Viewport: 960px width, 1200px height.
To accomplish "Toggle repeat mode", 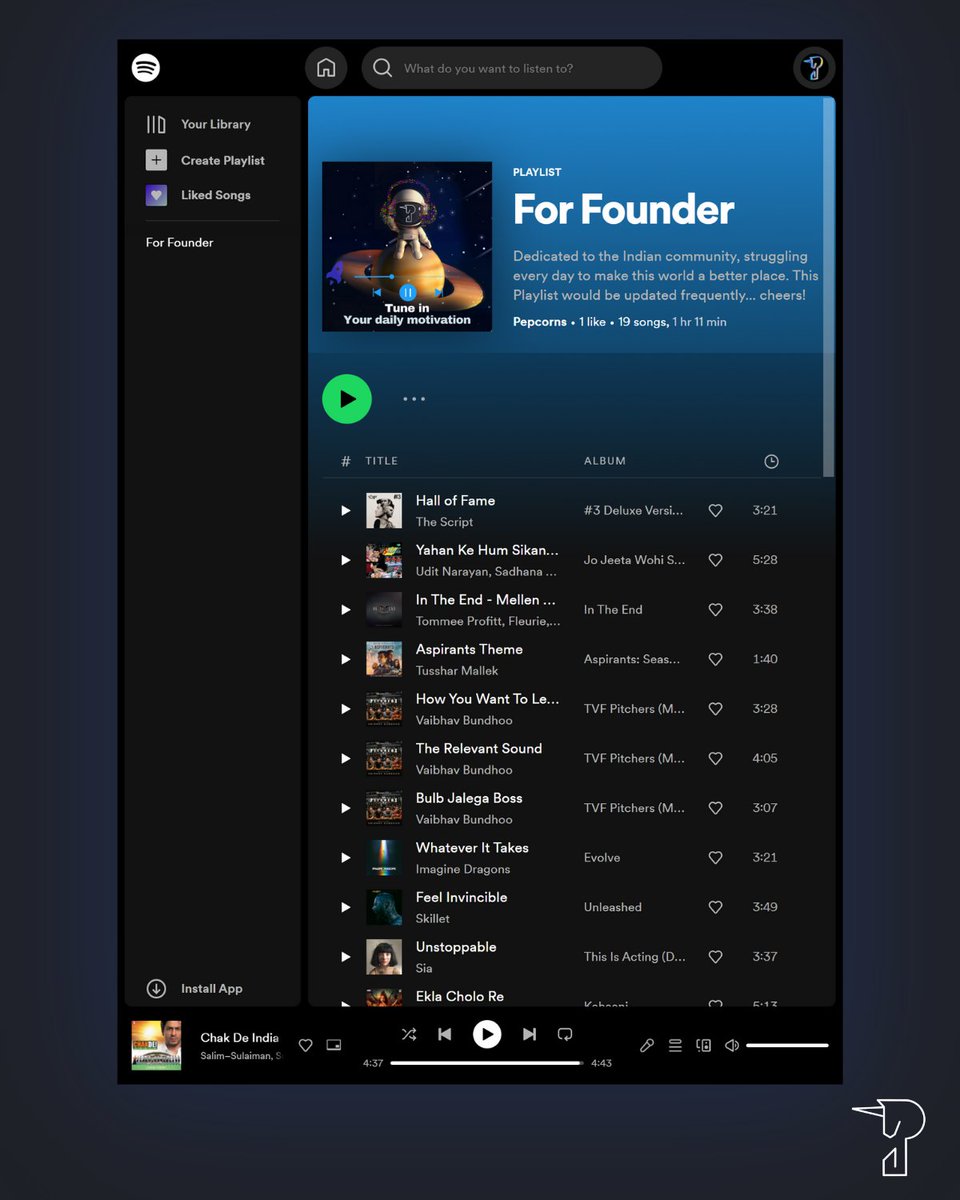I will coord(565,1034).
